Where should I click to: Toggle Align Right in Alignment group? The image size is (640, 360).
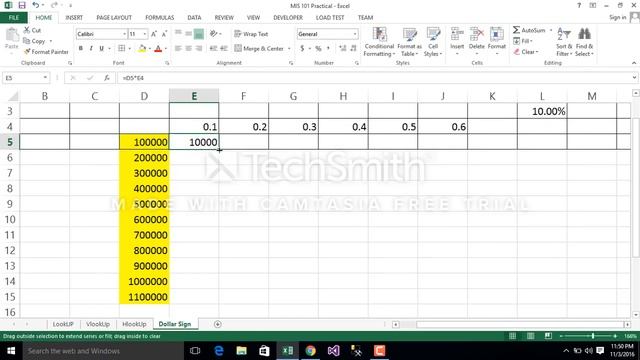[x=199, y=49]
